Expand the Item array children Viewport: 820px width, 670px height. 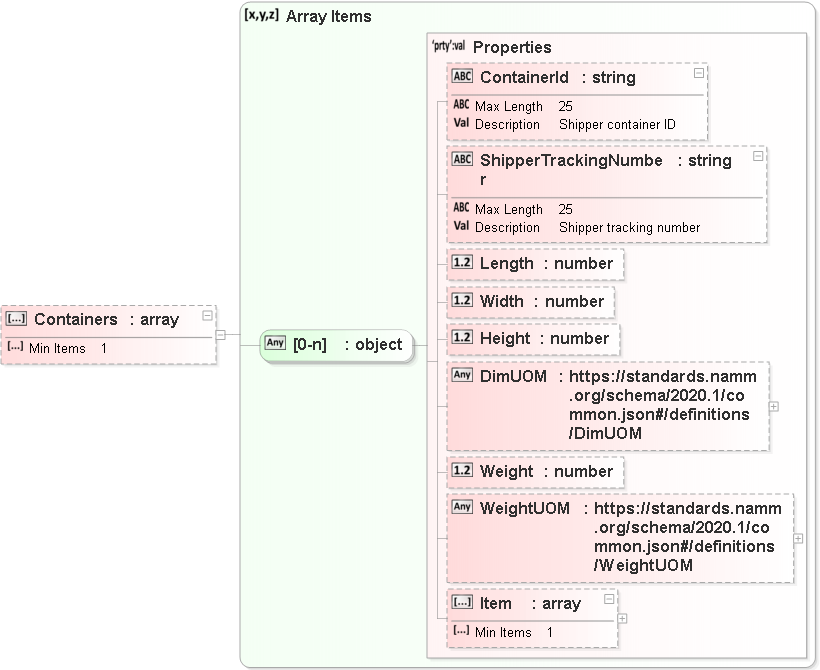pos(622,619)
